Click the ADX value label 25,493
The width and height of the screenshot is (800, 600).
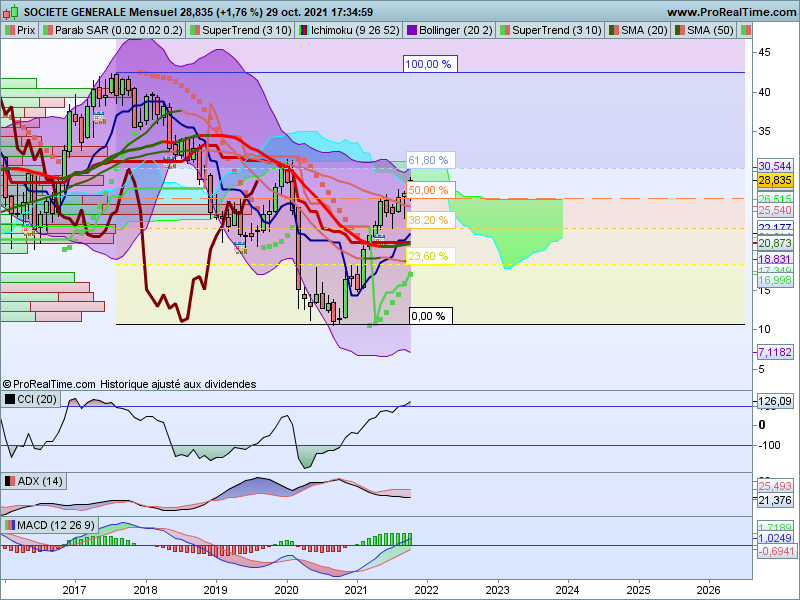click(774, 486)
